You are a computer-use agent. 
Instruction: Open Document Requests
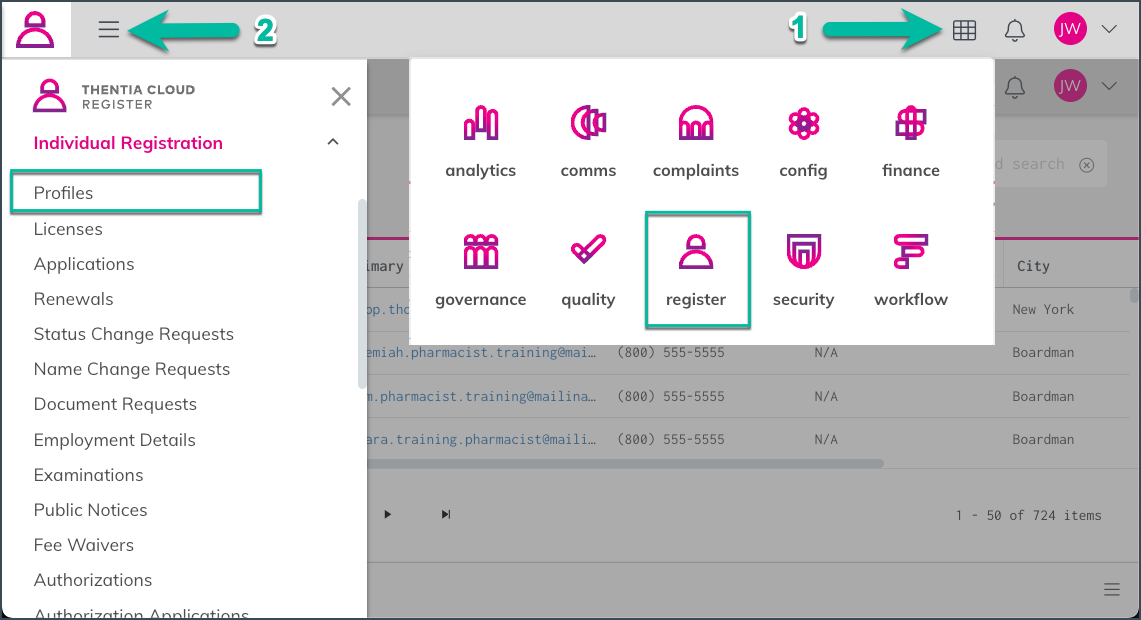click(115, 404)
